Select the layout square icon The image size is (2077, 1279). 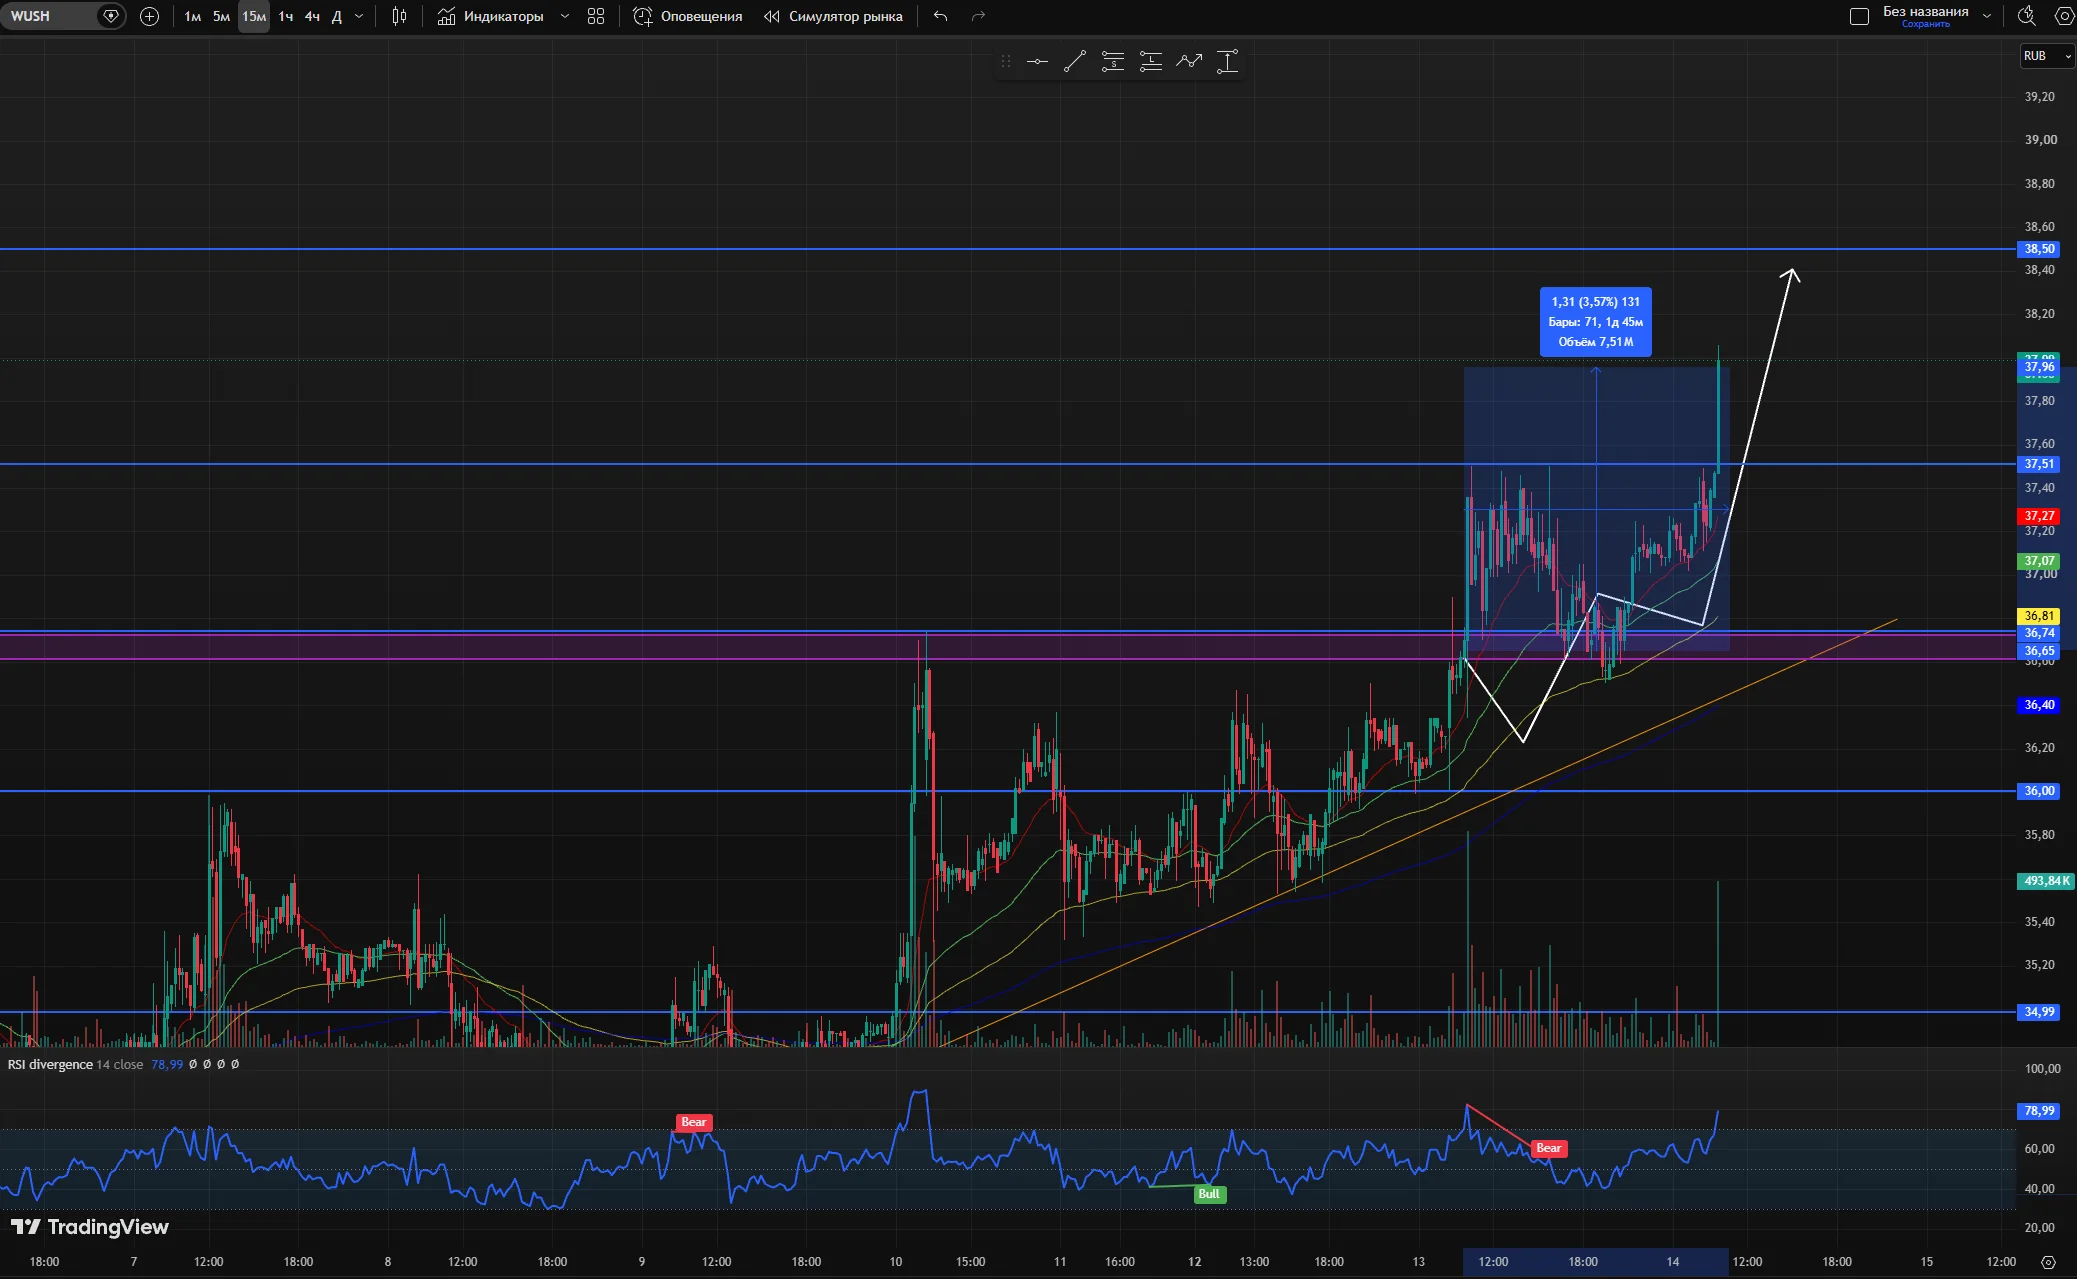click(x=1859, y=16)
